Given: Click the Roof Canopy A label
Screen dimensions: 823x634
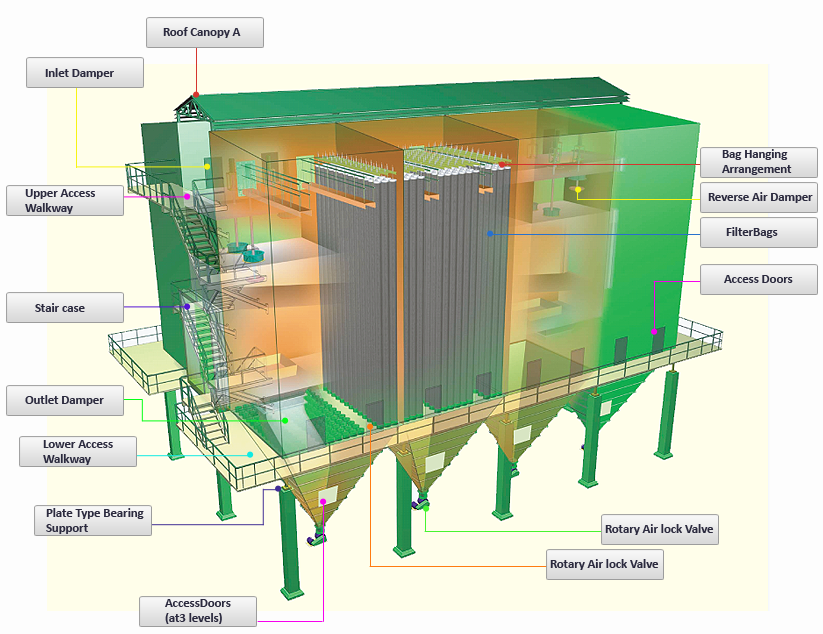Looking at the screenshot, I should point(205,32).
